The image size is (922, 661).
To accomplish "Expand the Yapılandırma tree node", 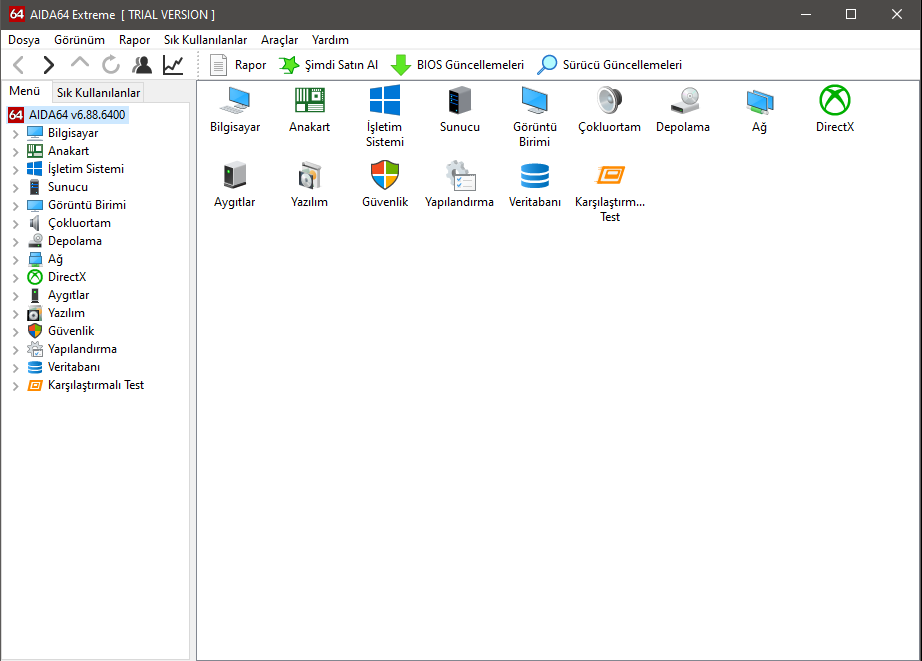I will tap(15, 350).
